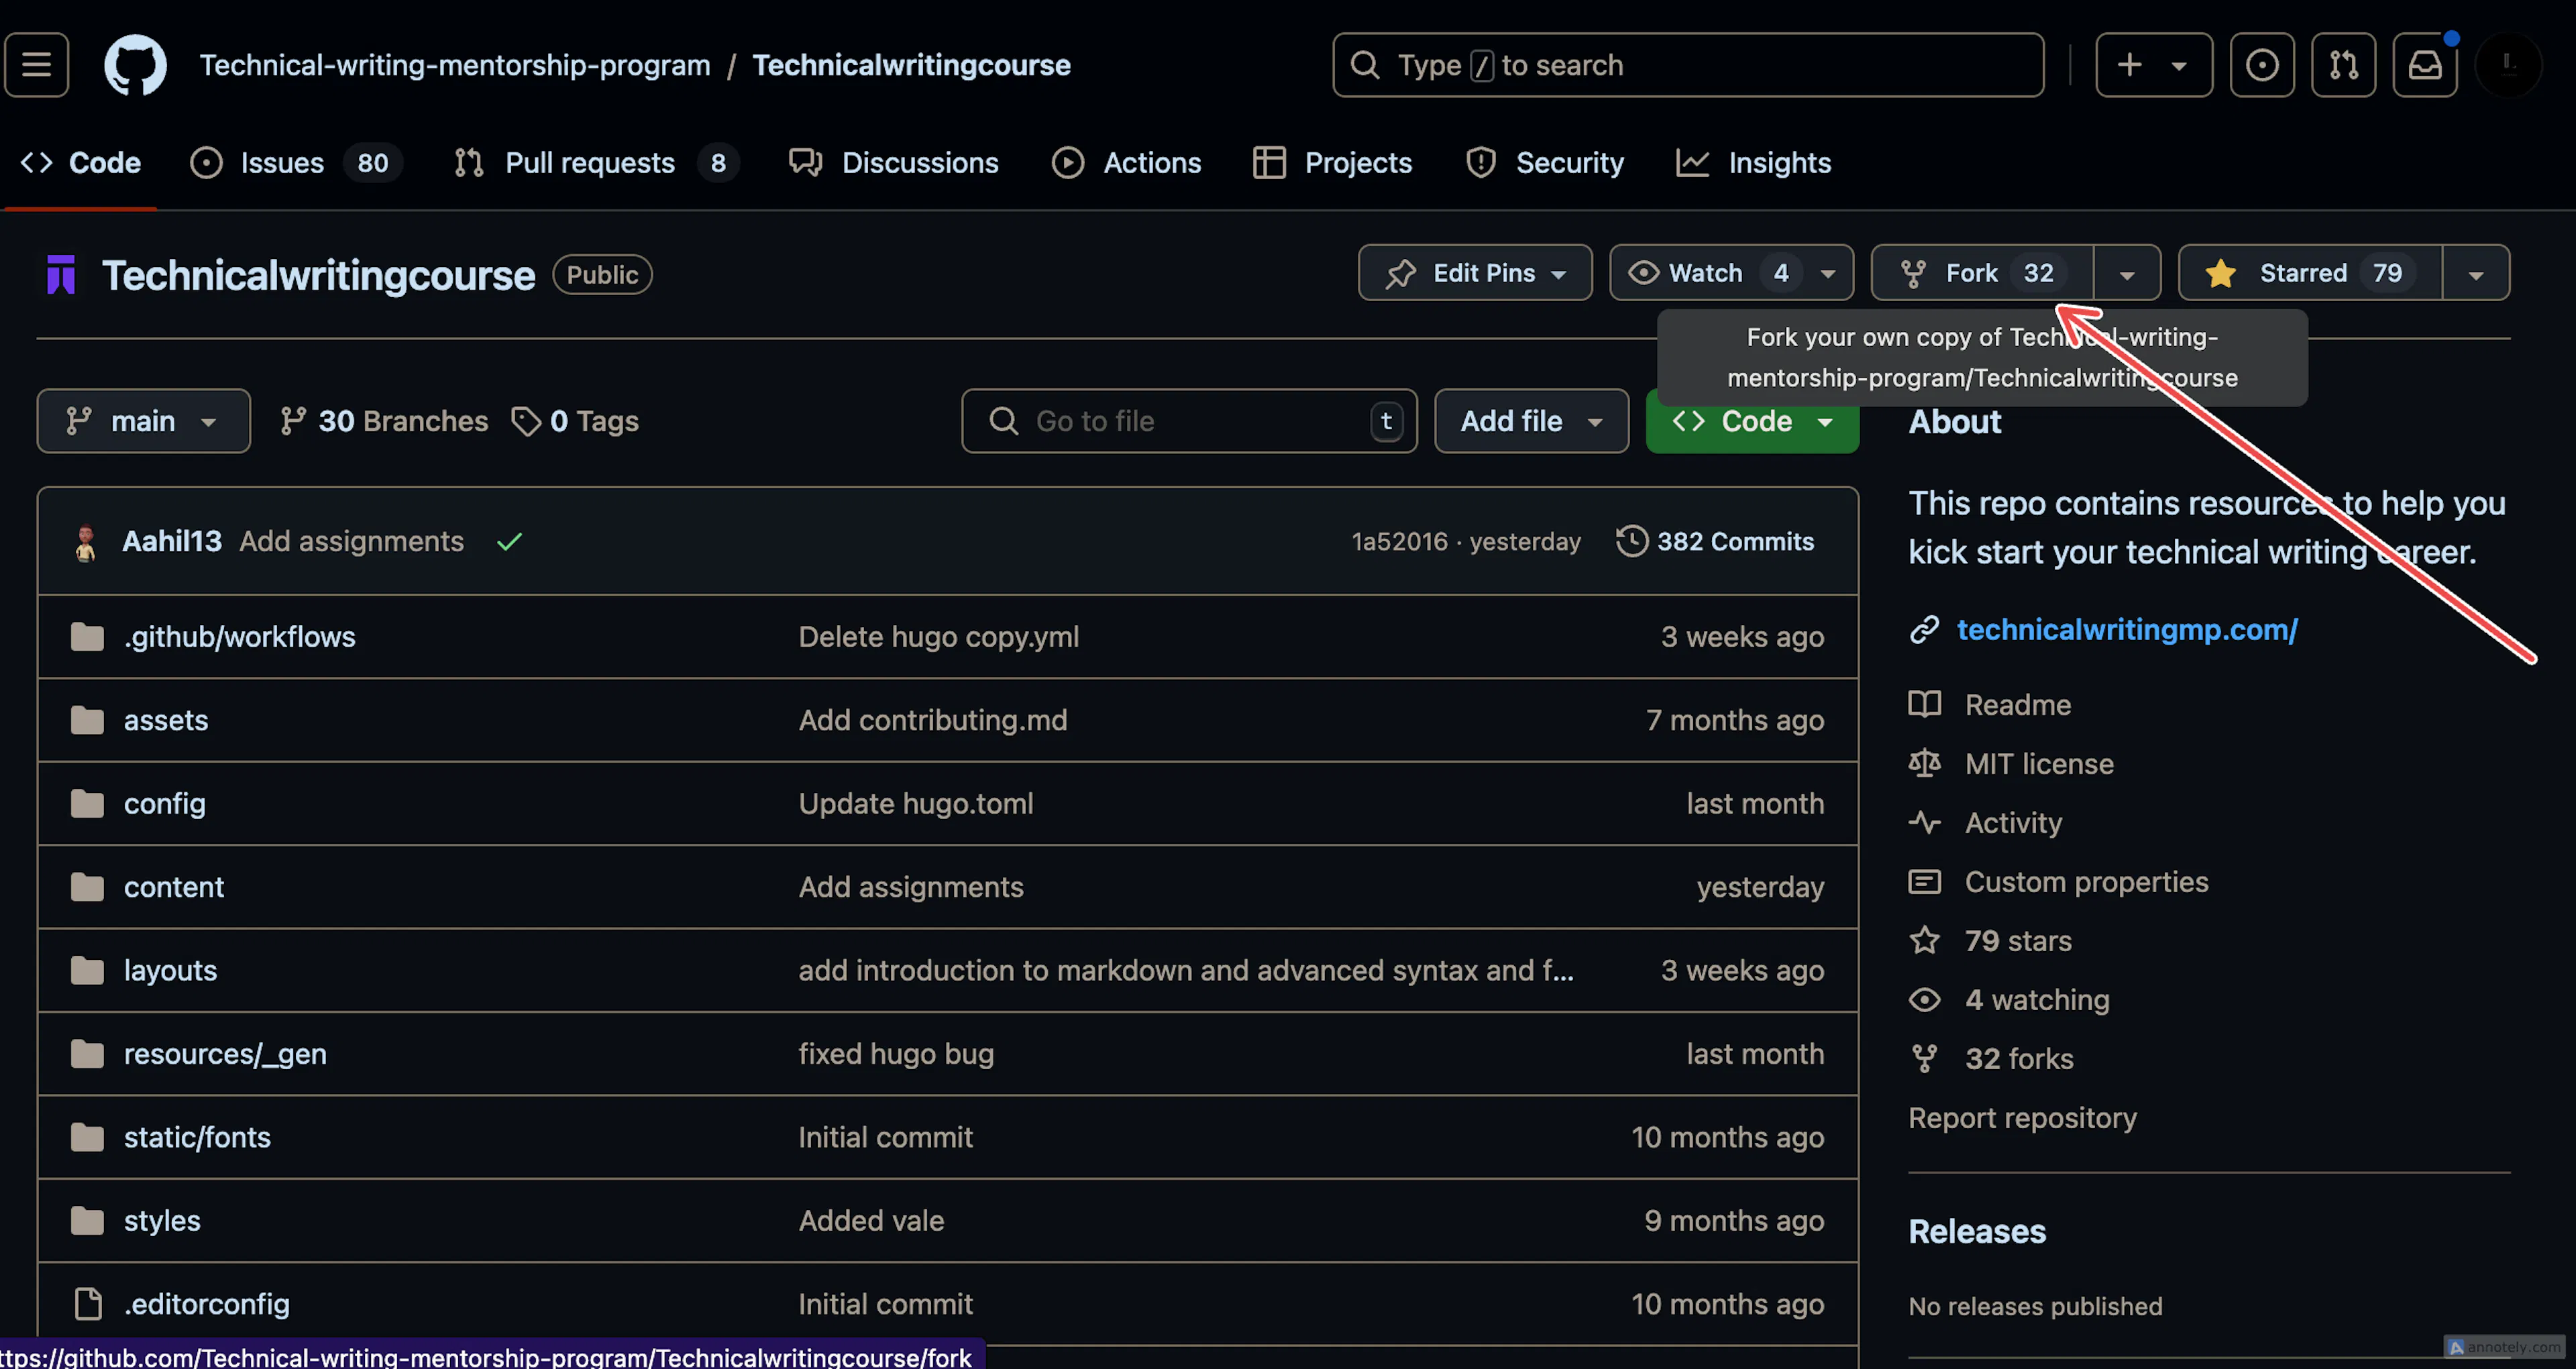View the 0 Tags link

click(x=575, y=421)
